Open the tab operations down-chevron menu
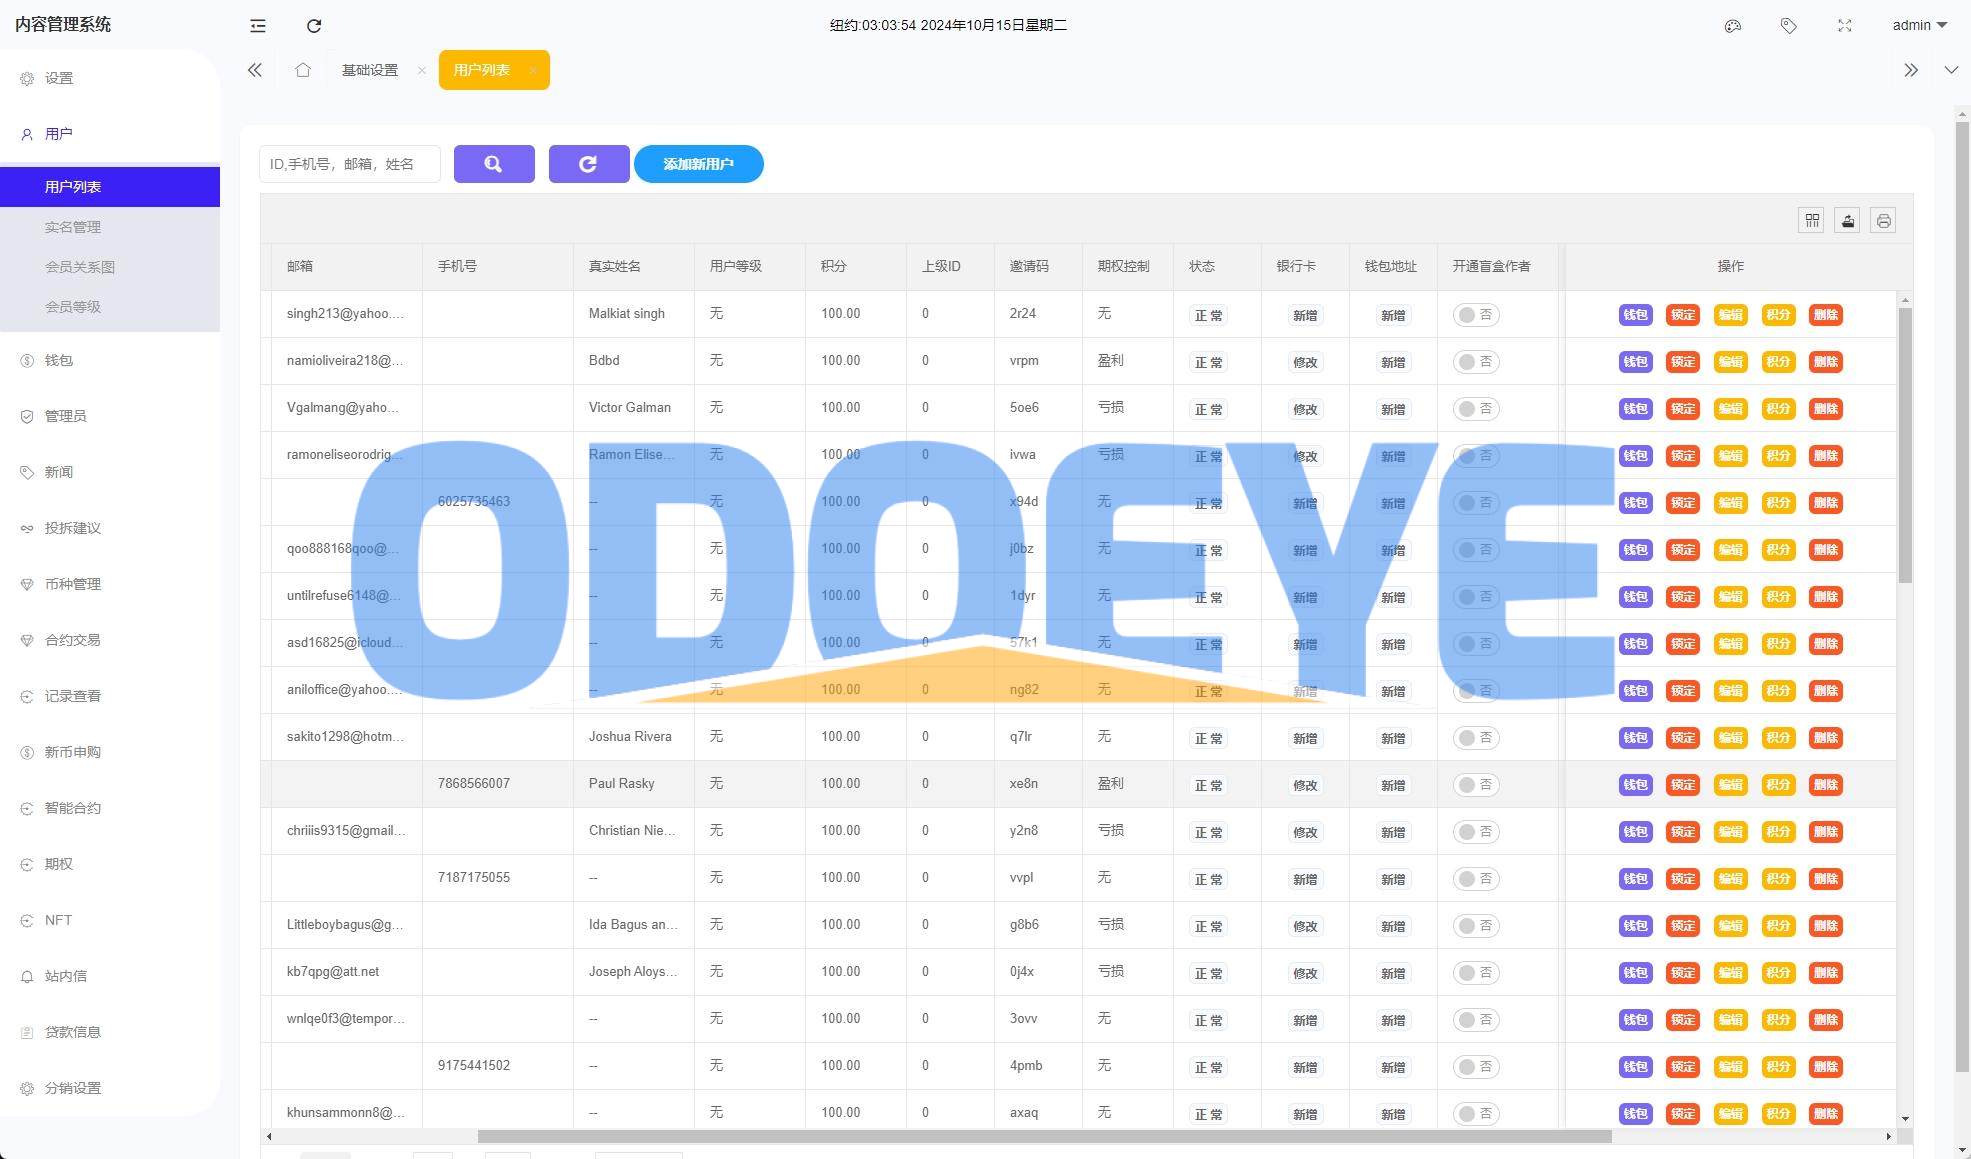This screenshot has height=1159, width=1971. click(x=1951, y=70)
